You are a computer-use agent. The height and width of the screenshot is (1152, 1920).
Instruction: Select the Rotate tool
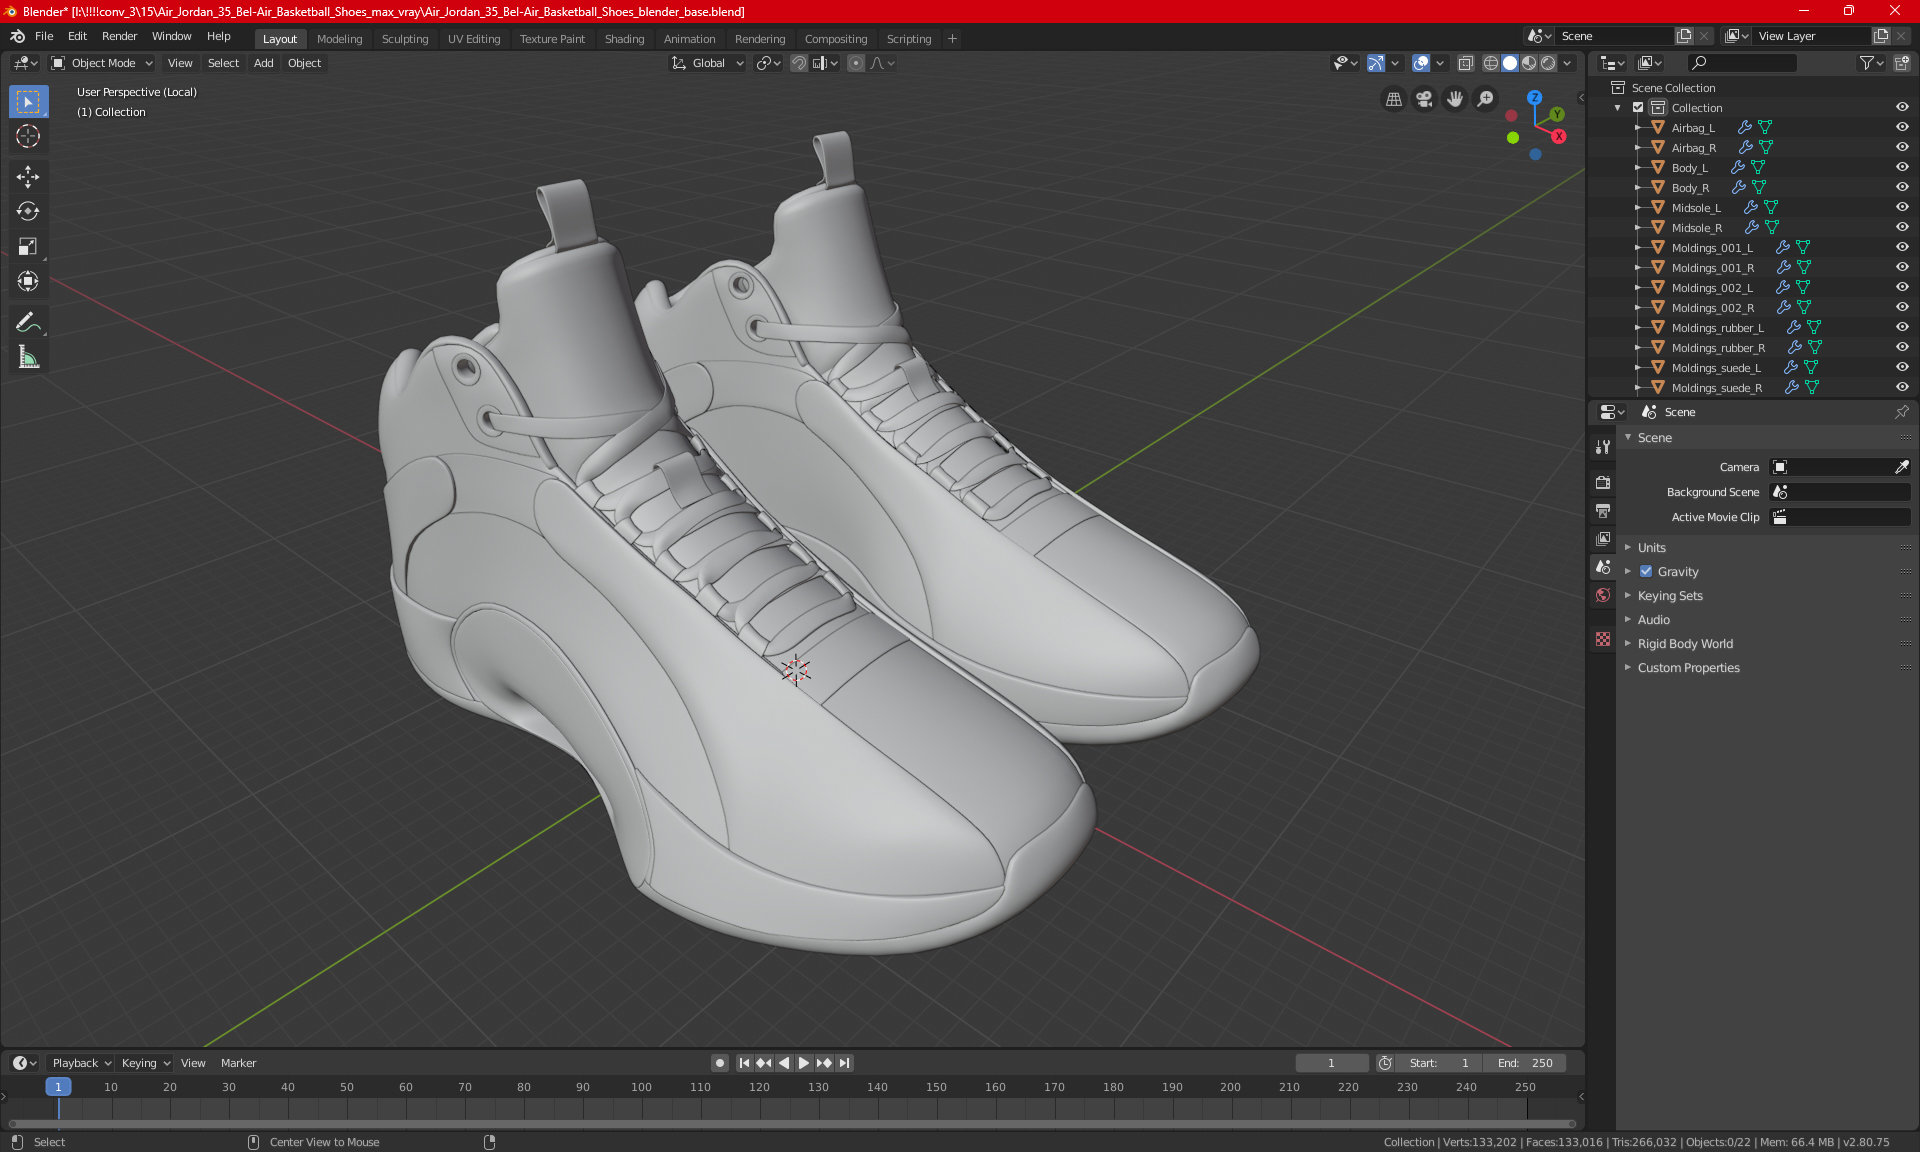tap(28, 211)
